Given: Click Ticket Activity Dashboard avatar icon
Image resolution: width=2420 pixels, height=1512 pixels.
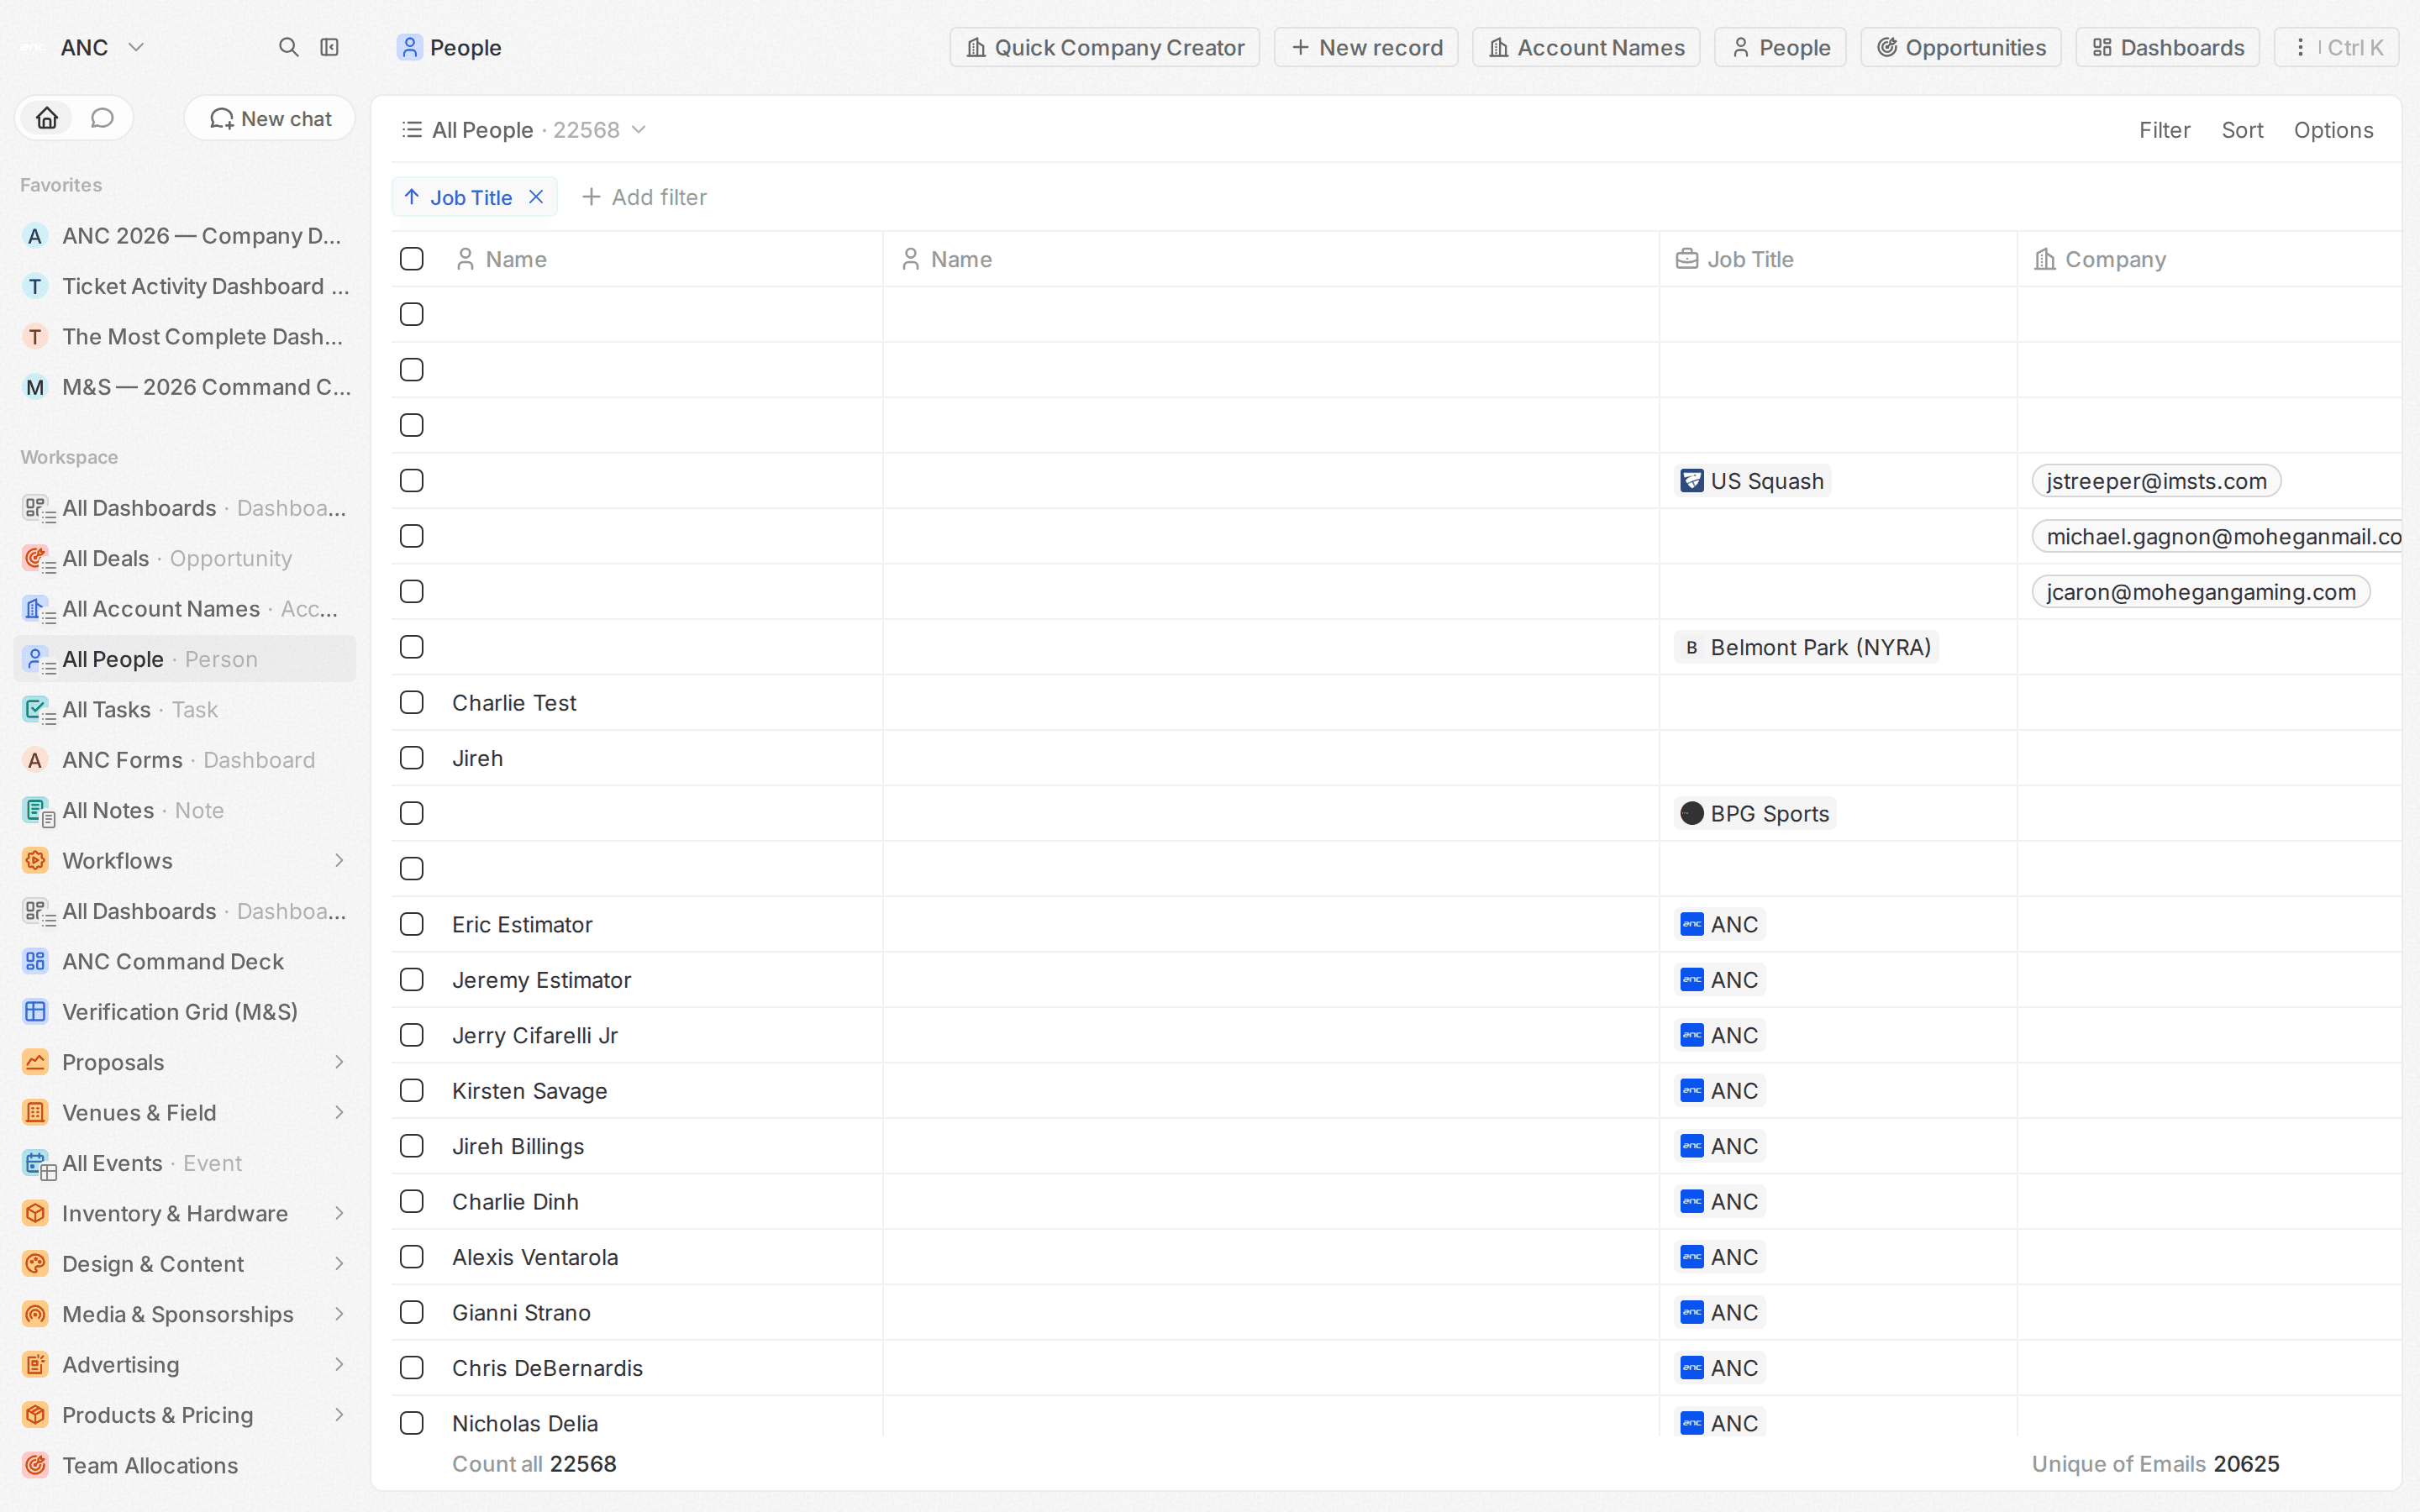Looking at the screenshot, I should 35,286.
